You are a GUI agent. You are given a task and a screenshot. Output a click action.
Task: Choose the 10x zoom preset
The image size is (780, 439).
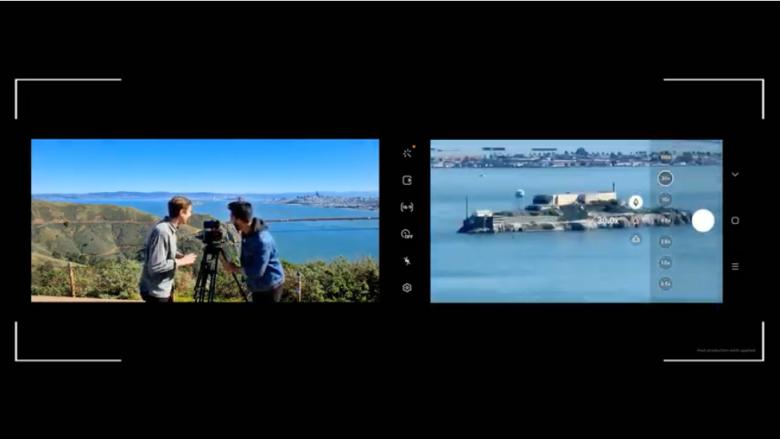click(666, 200)
